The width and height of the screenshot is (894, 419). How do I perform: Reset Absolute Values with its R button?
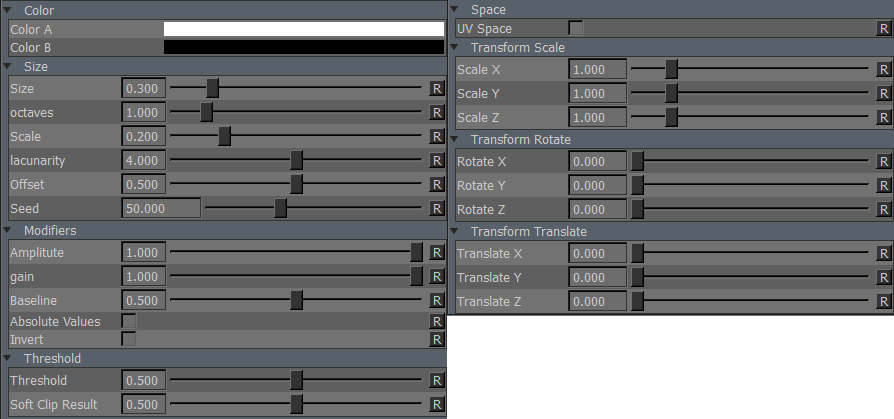point(437,321)
